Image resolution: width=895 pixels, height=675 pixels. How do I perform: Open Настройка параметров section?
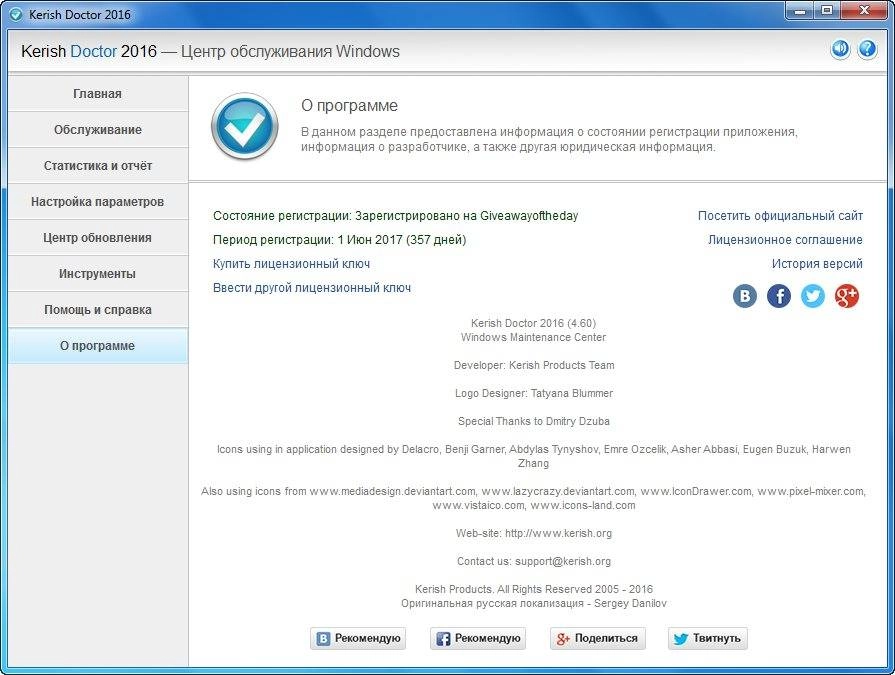[98, 201]
